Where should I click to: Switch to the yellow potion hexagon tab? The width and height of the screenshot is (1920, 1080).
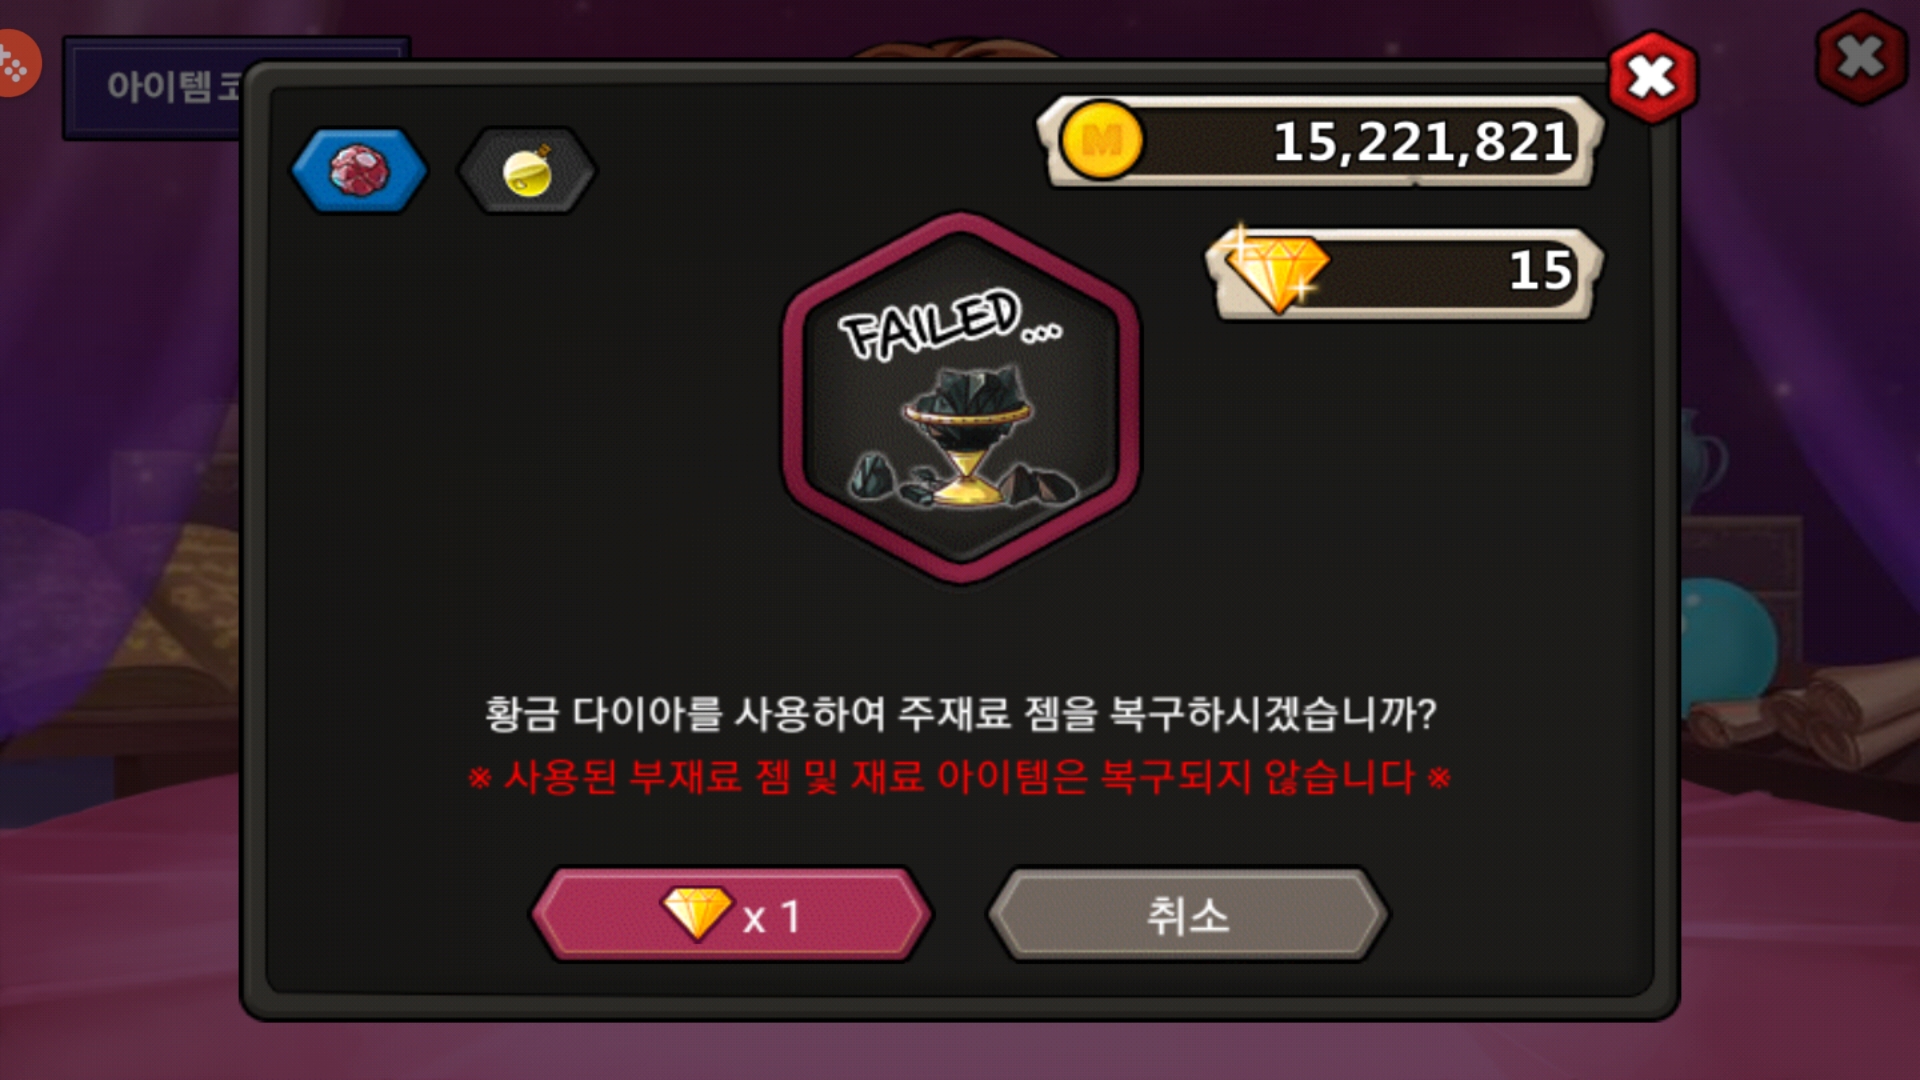(x=527, y=170)
